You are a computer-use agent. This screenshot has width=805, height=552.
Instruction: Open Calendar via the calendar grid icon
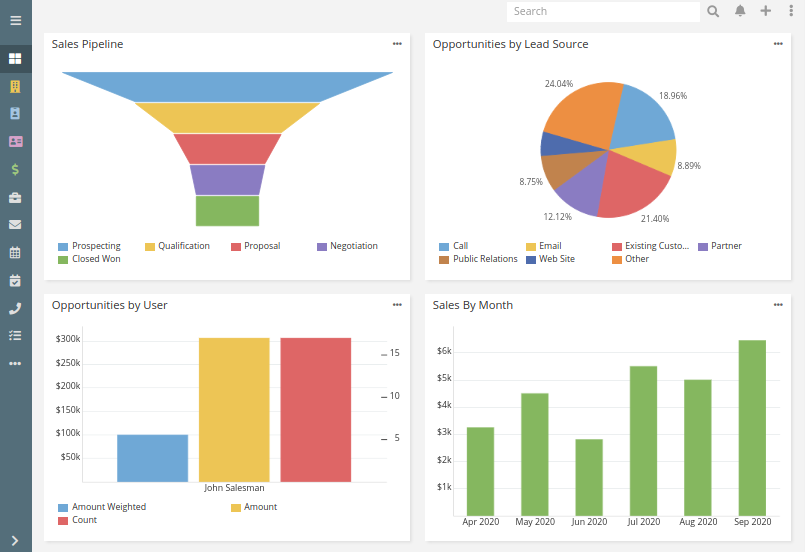click(15, 253)
